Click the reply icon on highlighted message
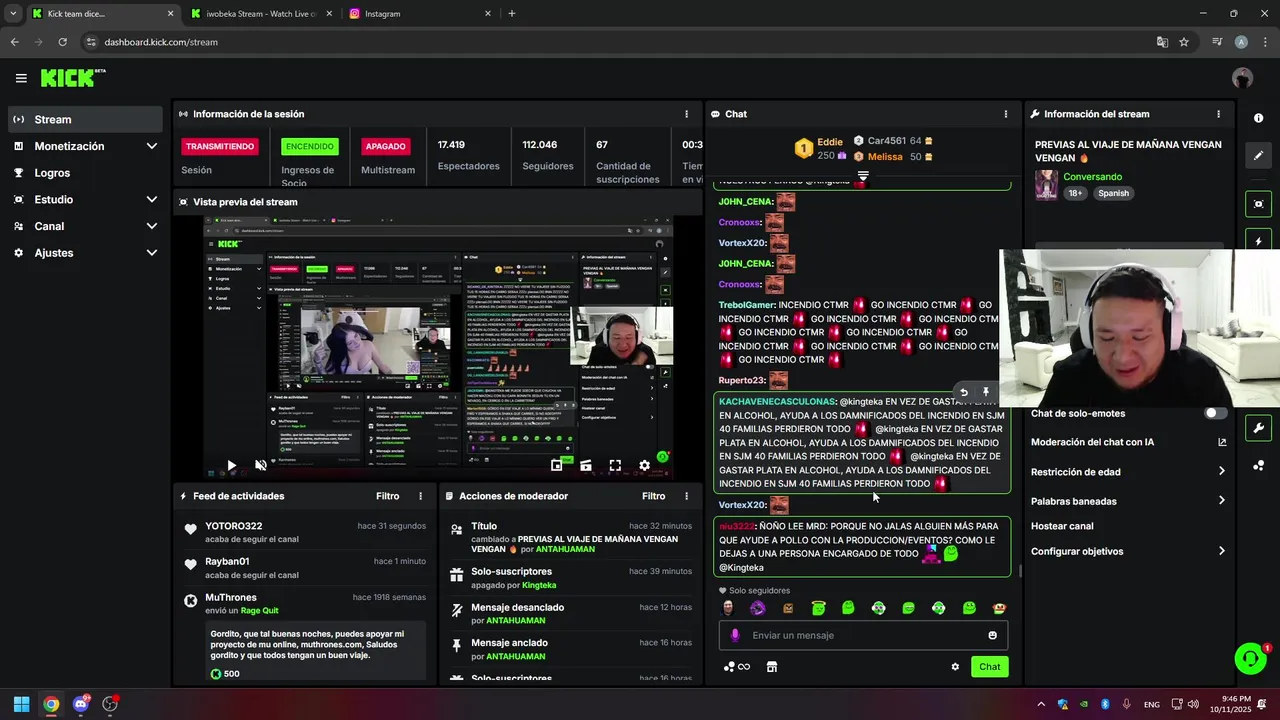Image resolution: width=1280 pixels, height=720 pixels. coord(963,393)
